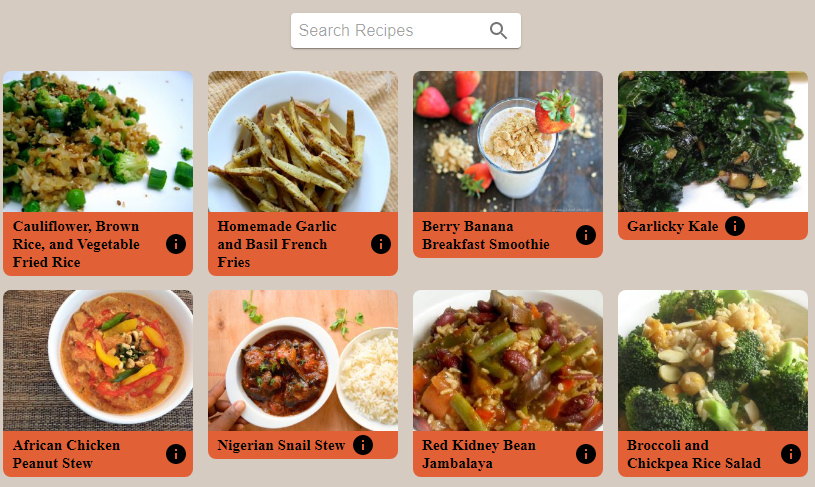Select the Berry Banana Breakfast Smoothie title
The image size is (815, 487).
[486, 235]
